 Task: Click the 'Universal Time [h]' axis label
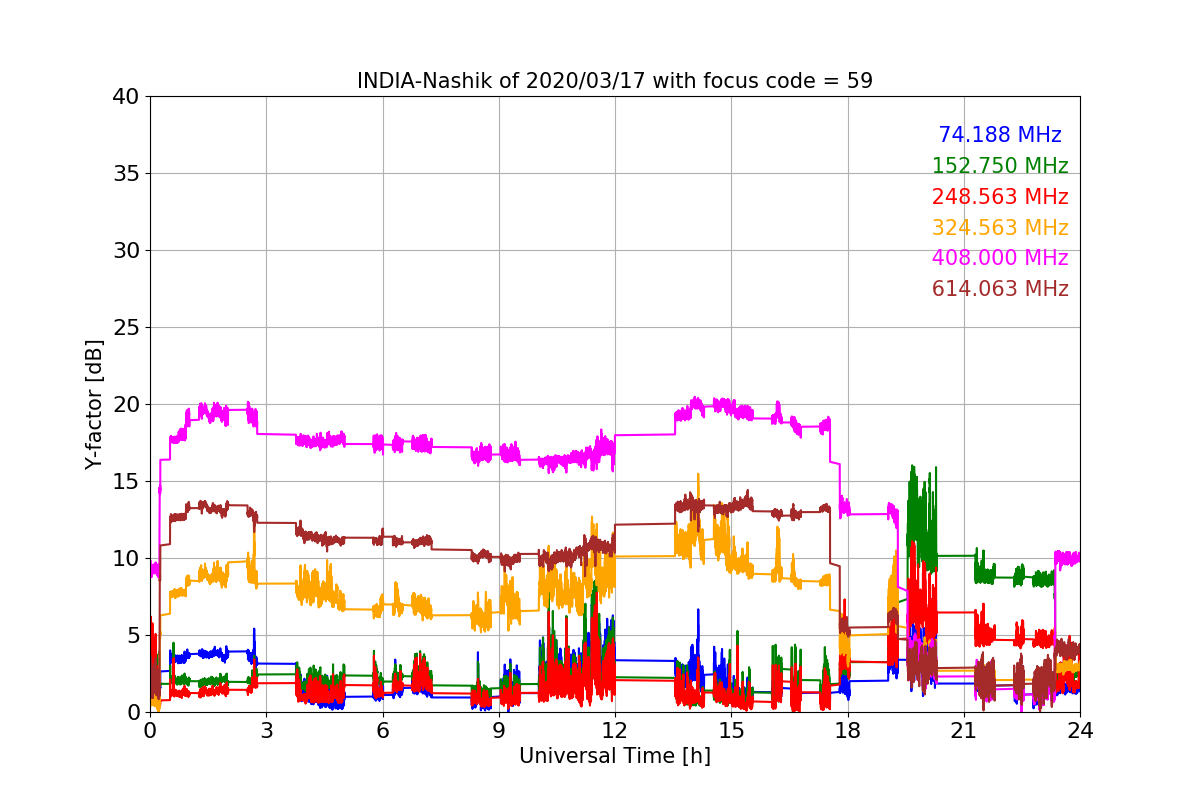(x=615, y=756)
